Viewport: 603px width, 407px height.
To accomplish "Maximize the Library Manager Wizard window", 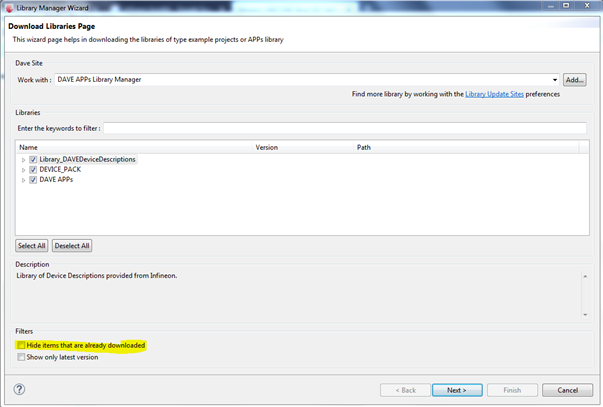I will pyautogui.click(x=566, y=5).
